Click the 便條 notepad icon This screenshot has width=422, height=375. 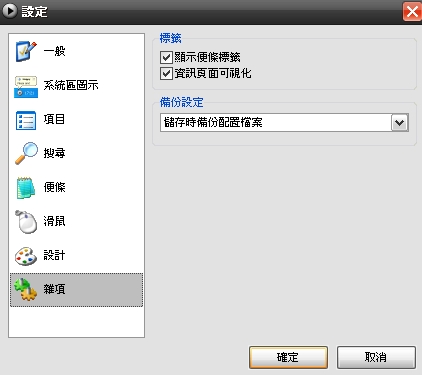coord(26,188)
